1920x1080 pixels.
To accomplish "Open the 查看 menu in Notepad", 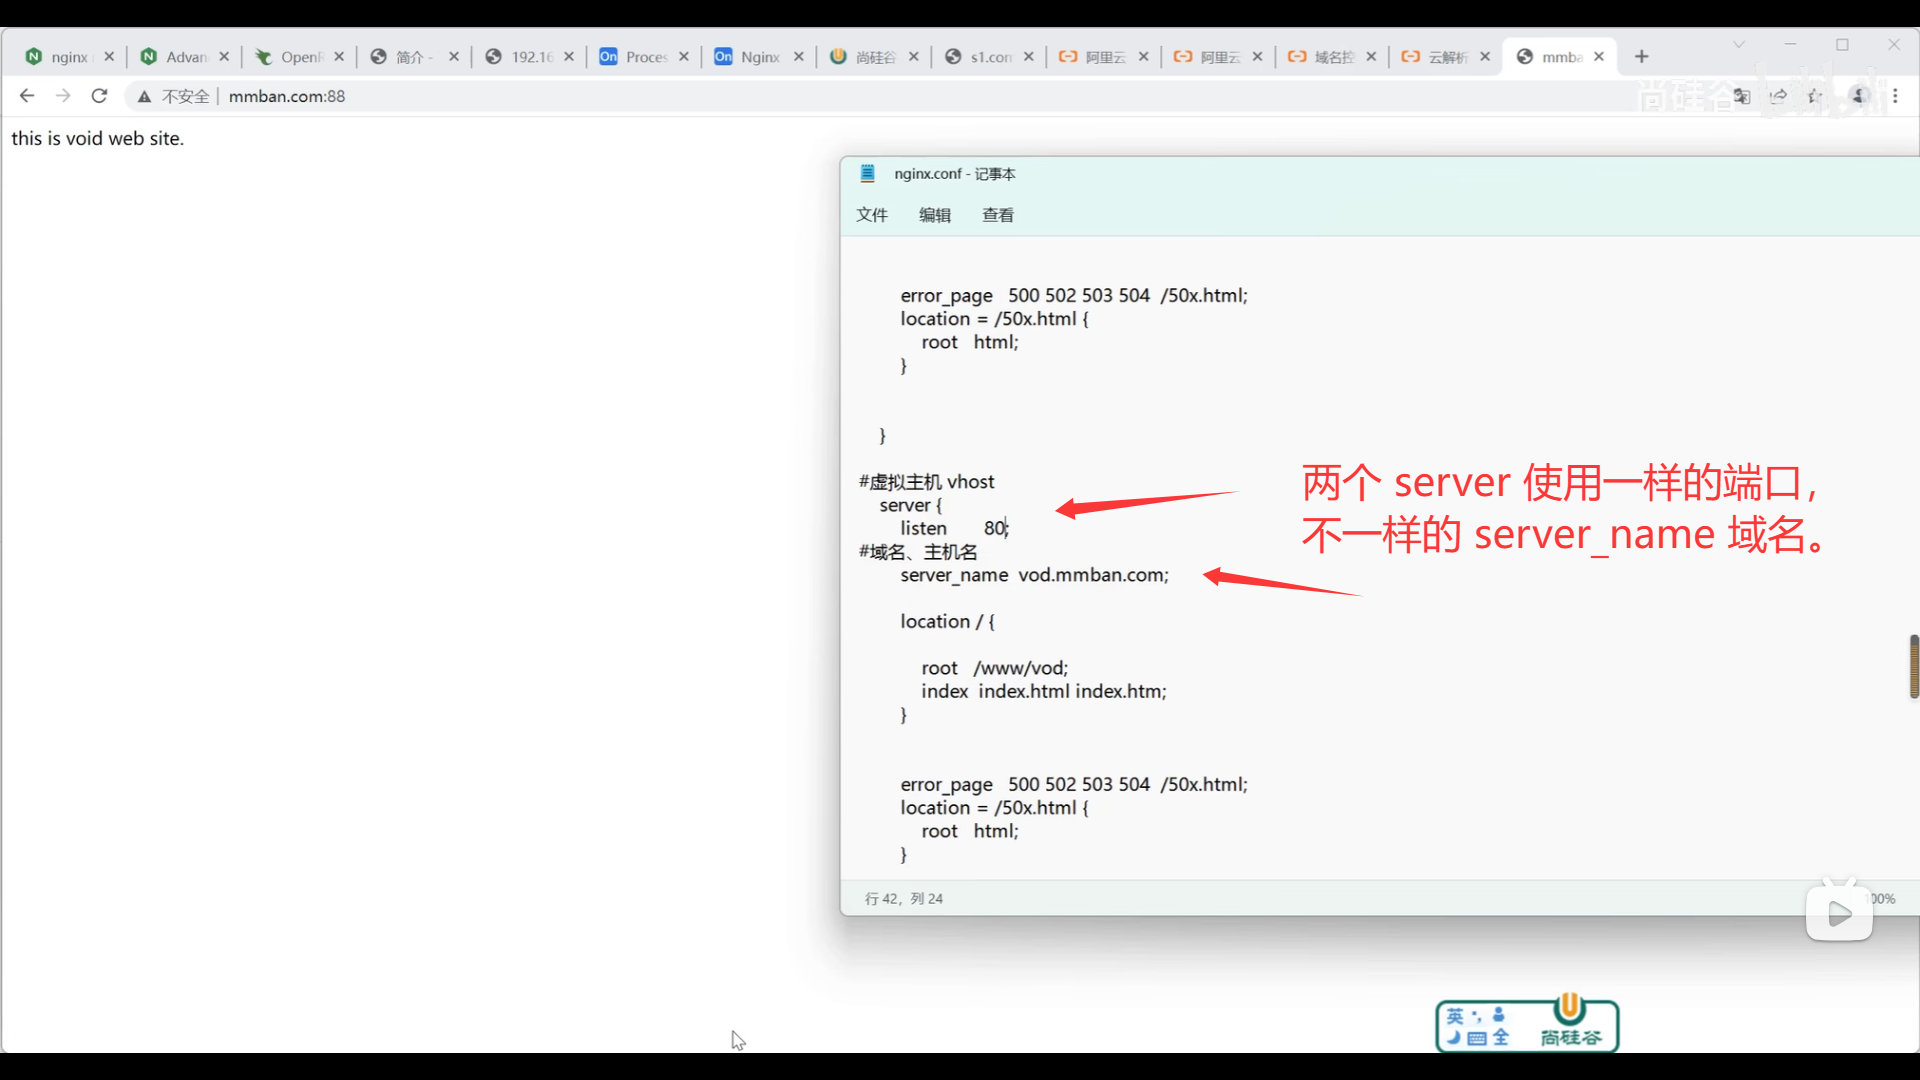I will point(998,215).
